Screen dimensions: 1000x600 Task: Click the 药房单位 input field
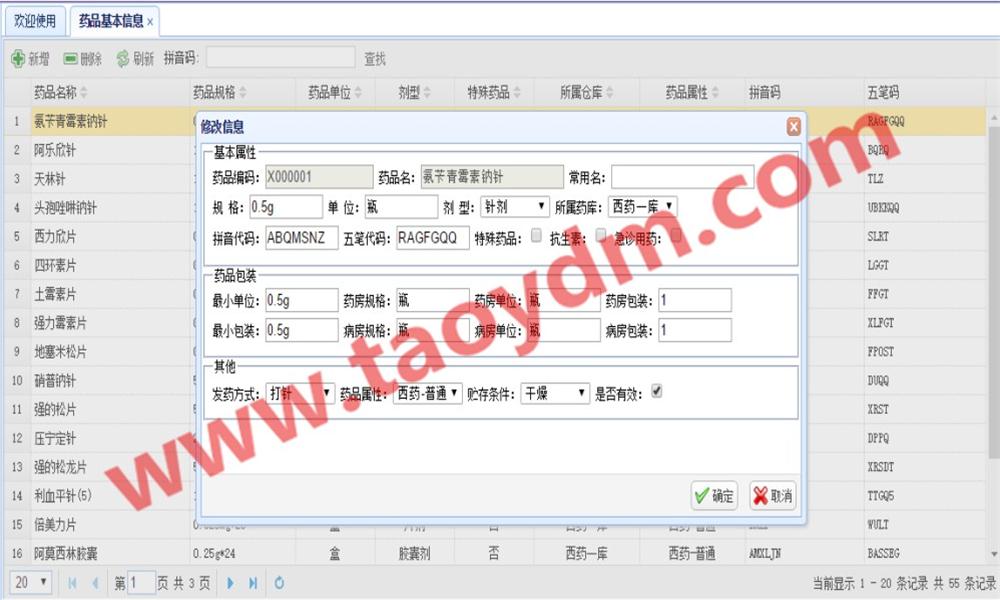pyautogui.click(x=564, y=300)
